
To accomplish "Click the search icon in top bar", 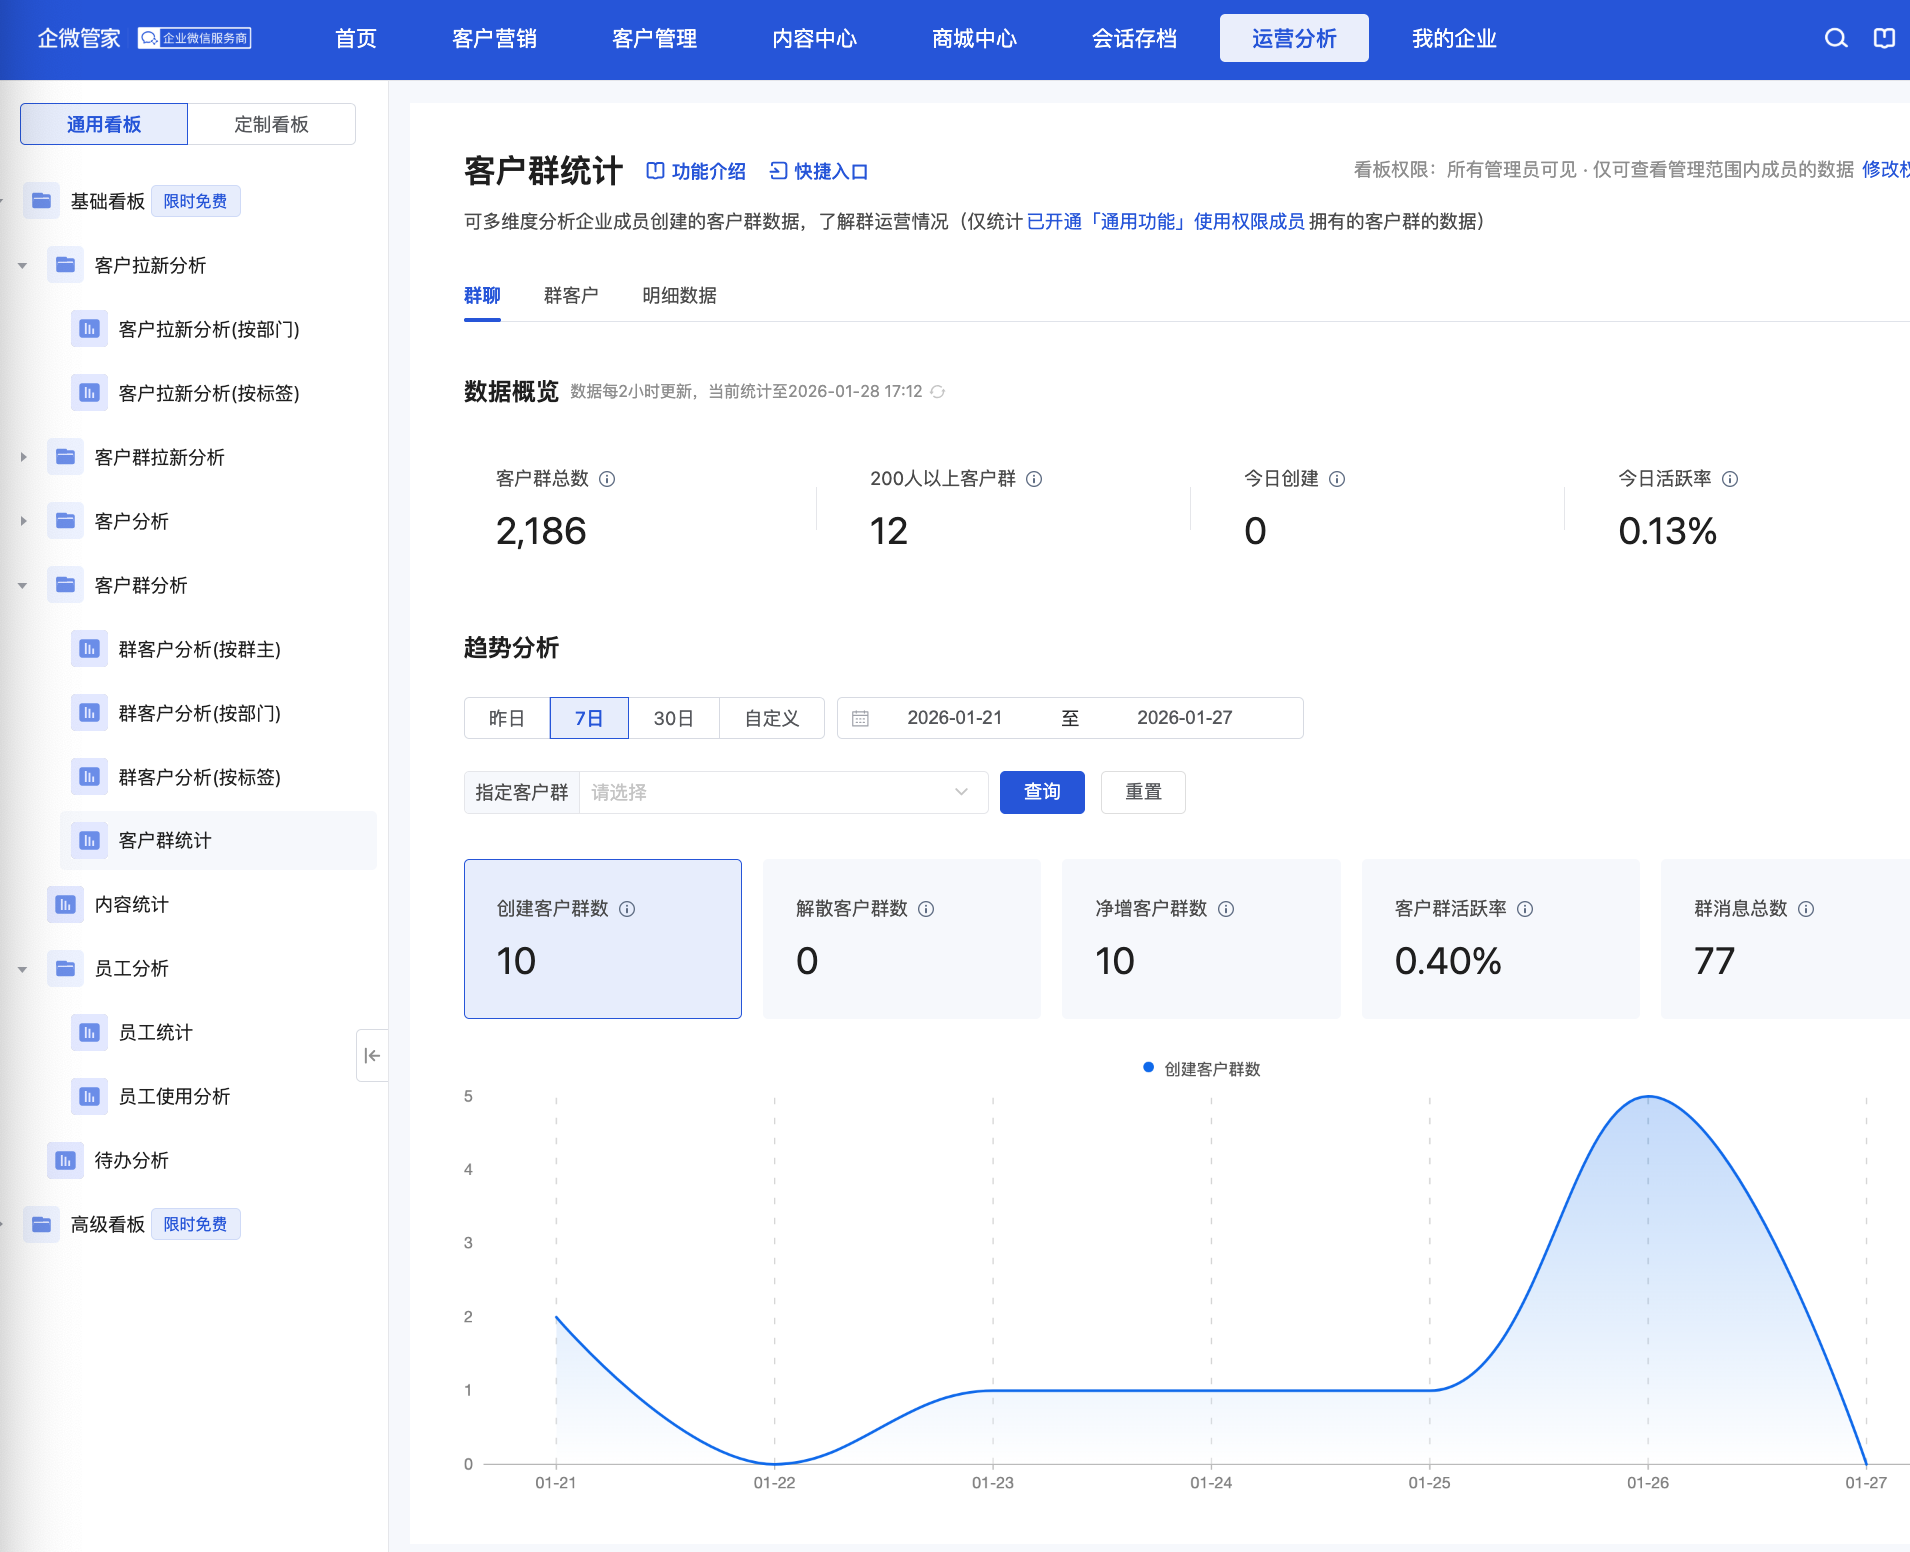I will click(1836, 38).
